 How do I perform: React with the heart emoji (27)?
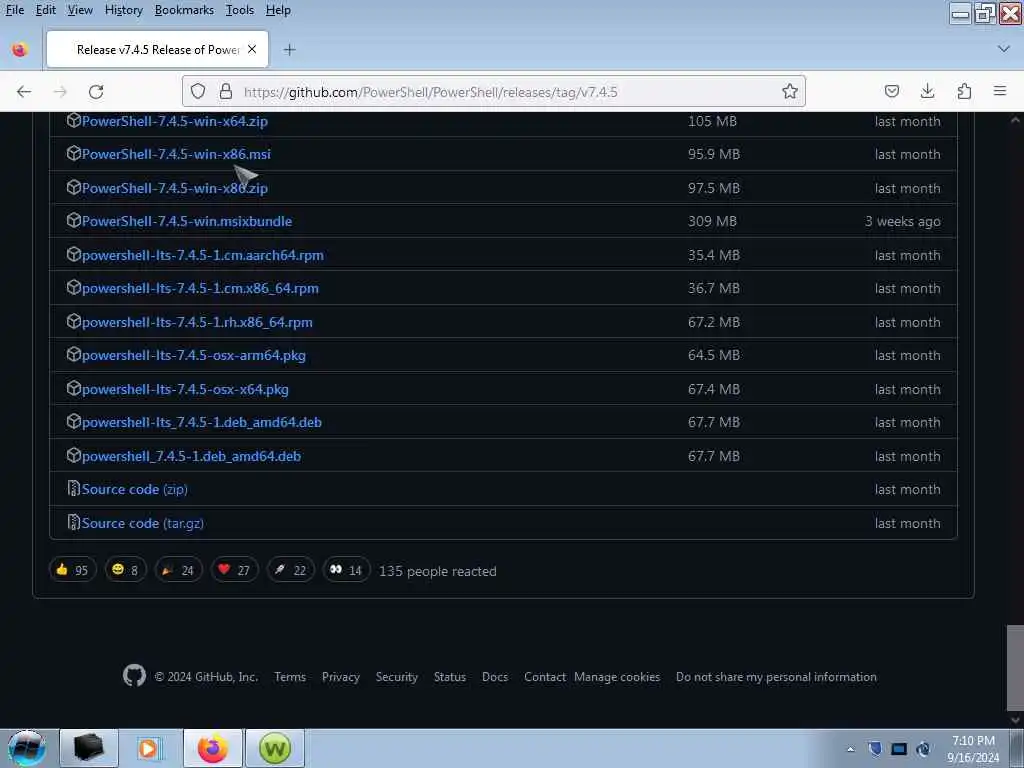(x=234, y=570)
